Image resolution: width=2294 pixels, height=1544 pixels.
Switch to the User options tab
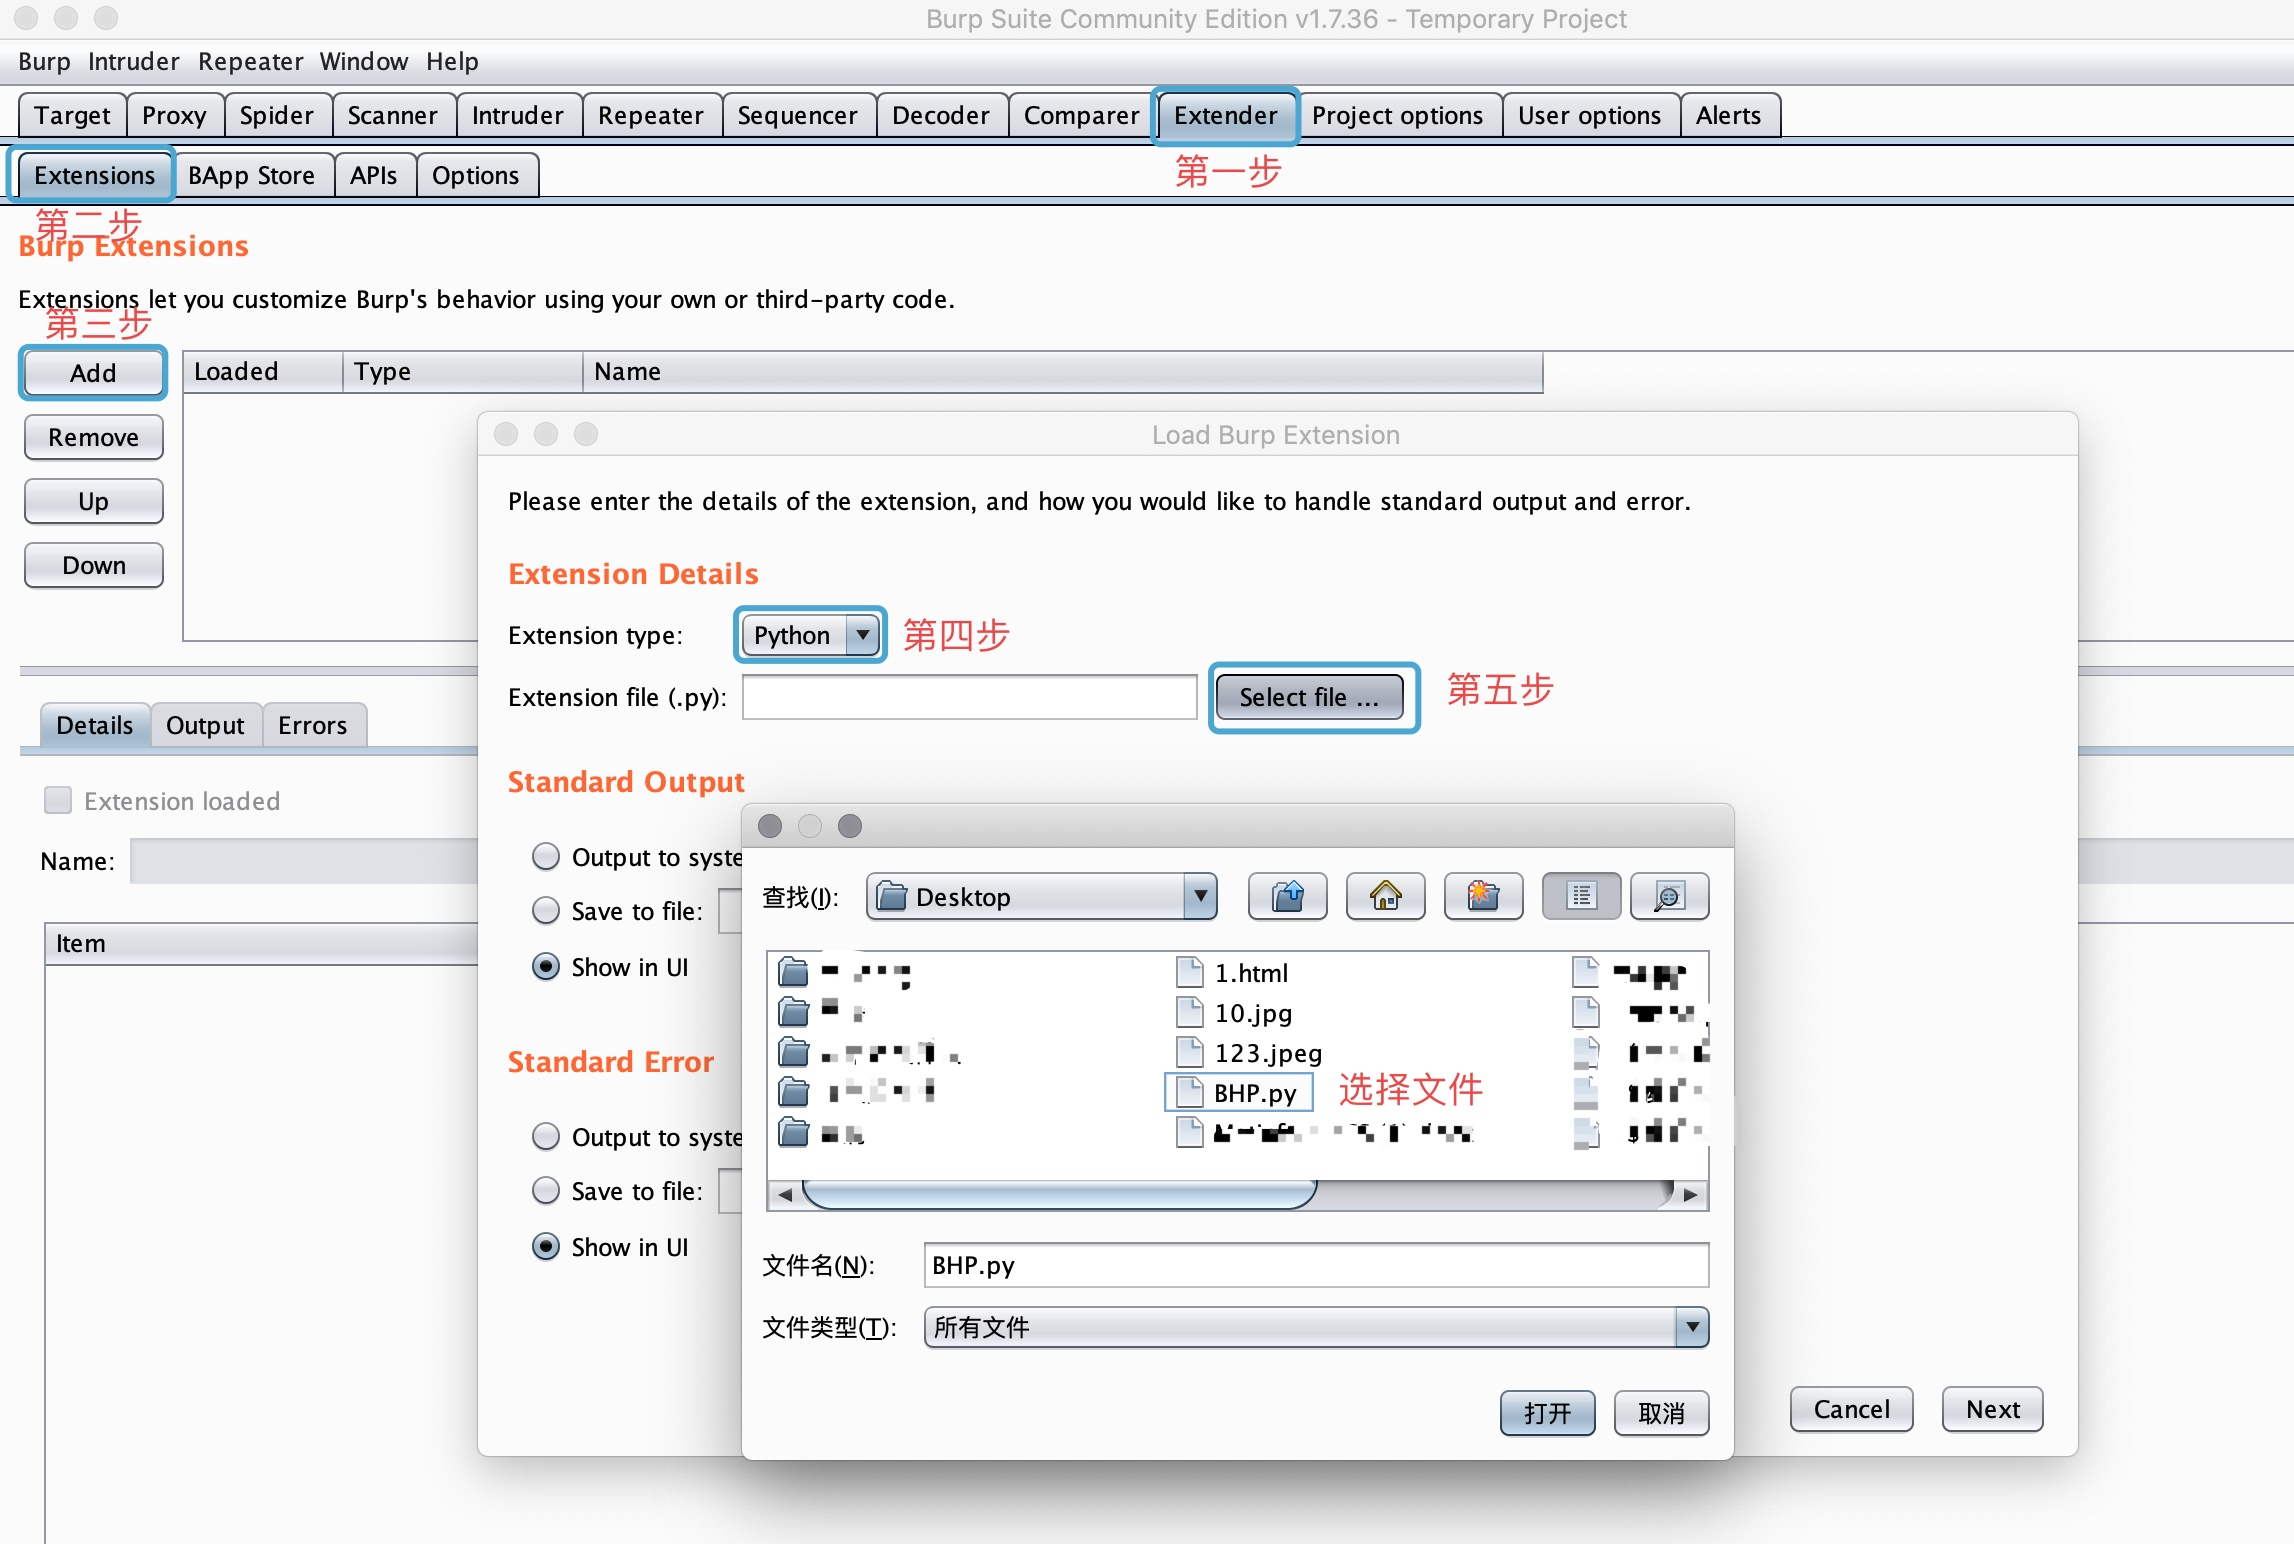1590,115
